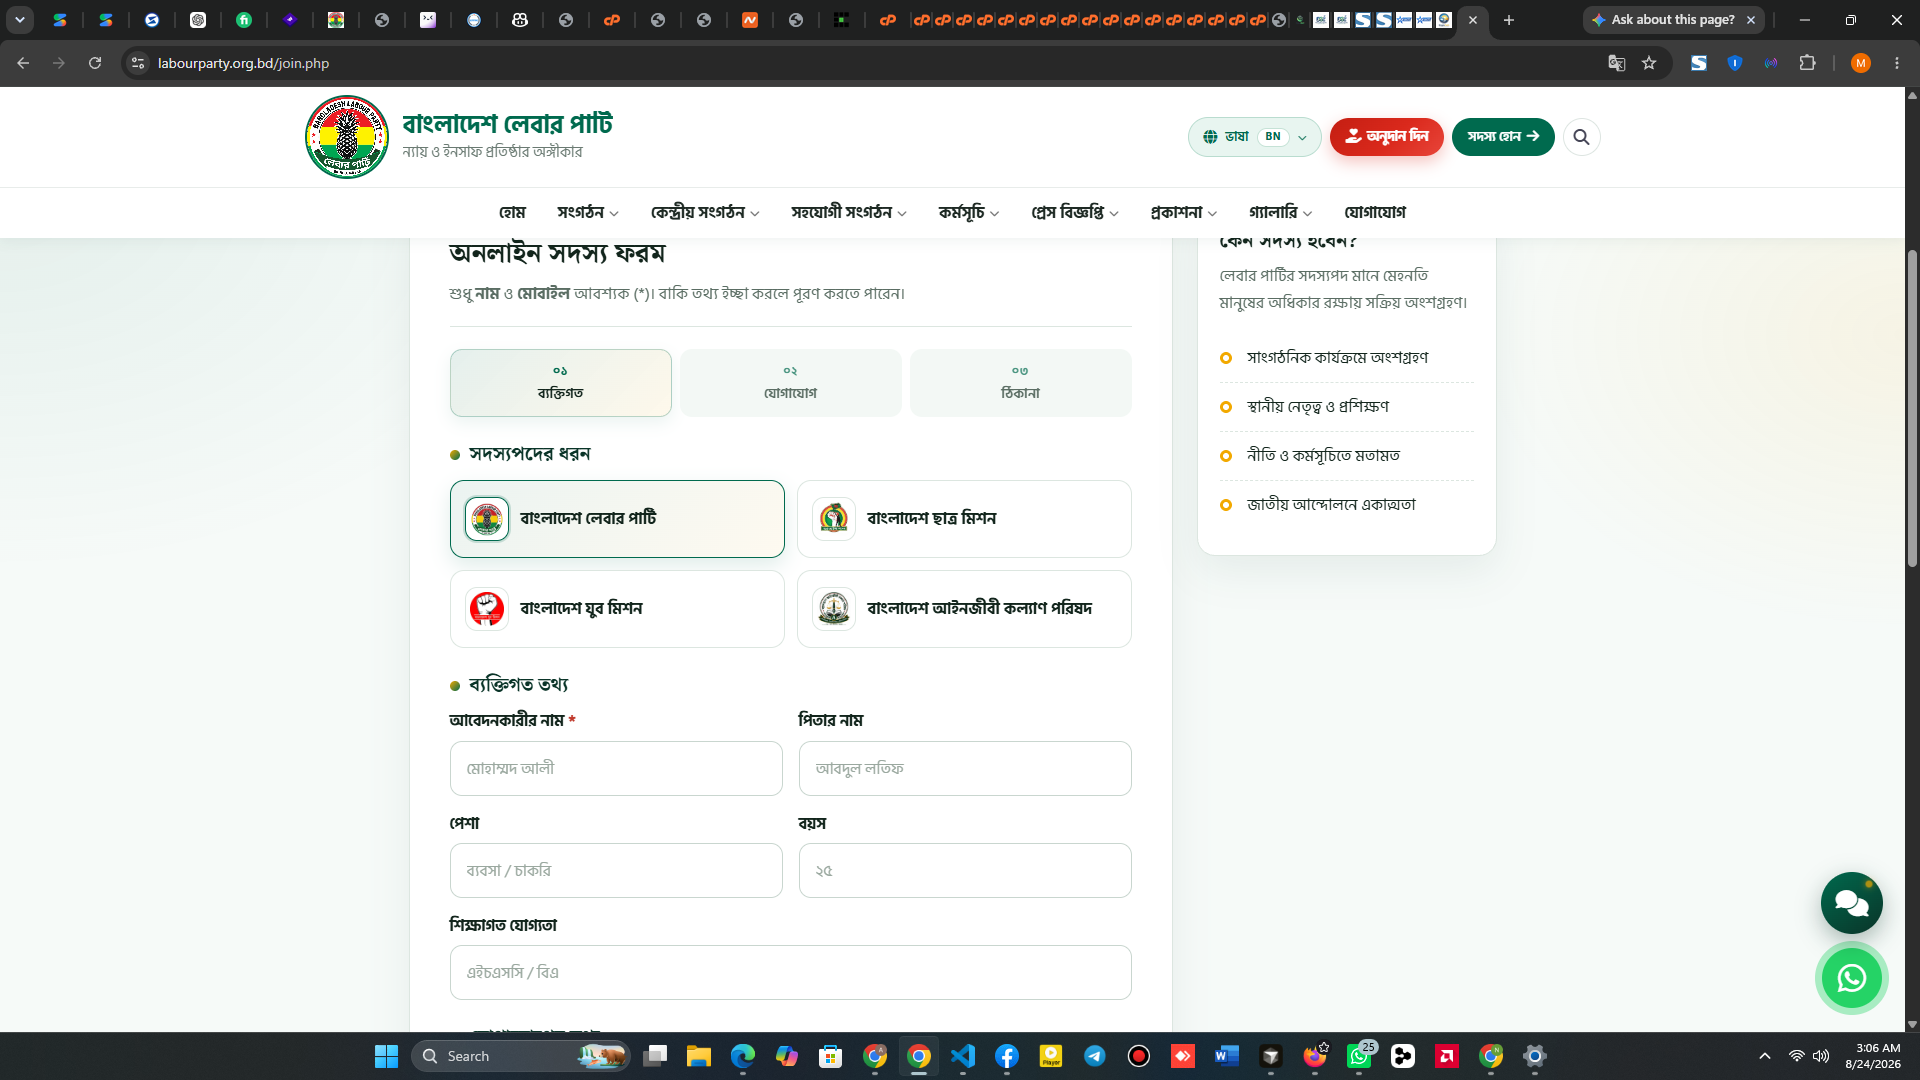Click the Bangladesh Labour Party logo
The height and width of the screenshot is (1080, 1920).
(347, 137)
